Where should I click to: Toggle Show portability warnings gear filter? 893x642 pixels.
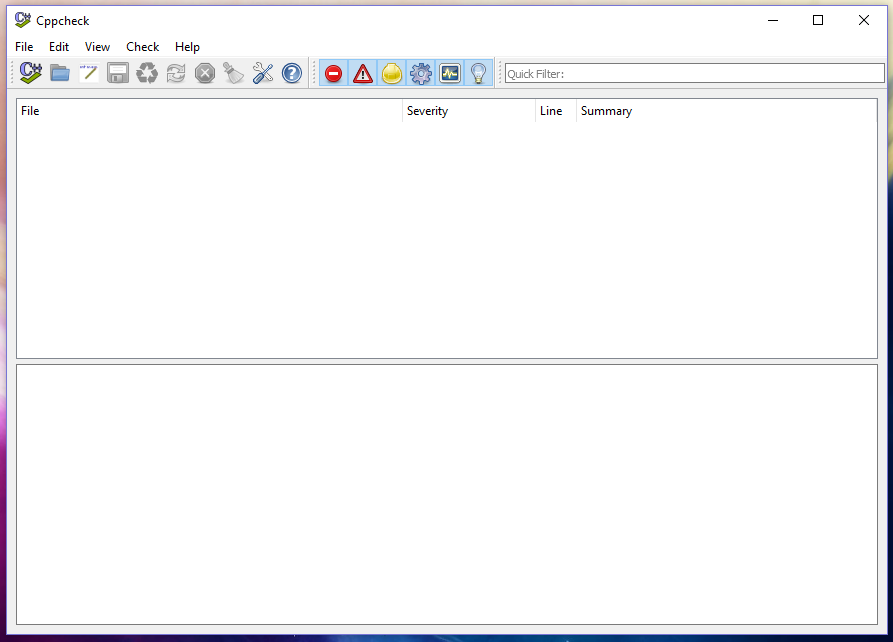point(421,73)
